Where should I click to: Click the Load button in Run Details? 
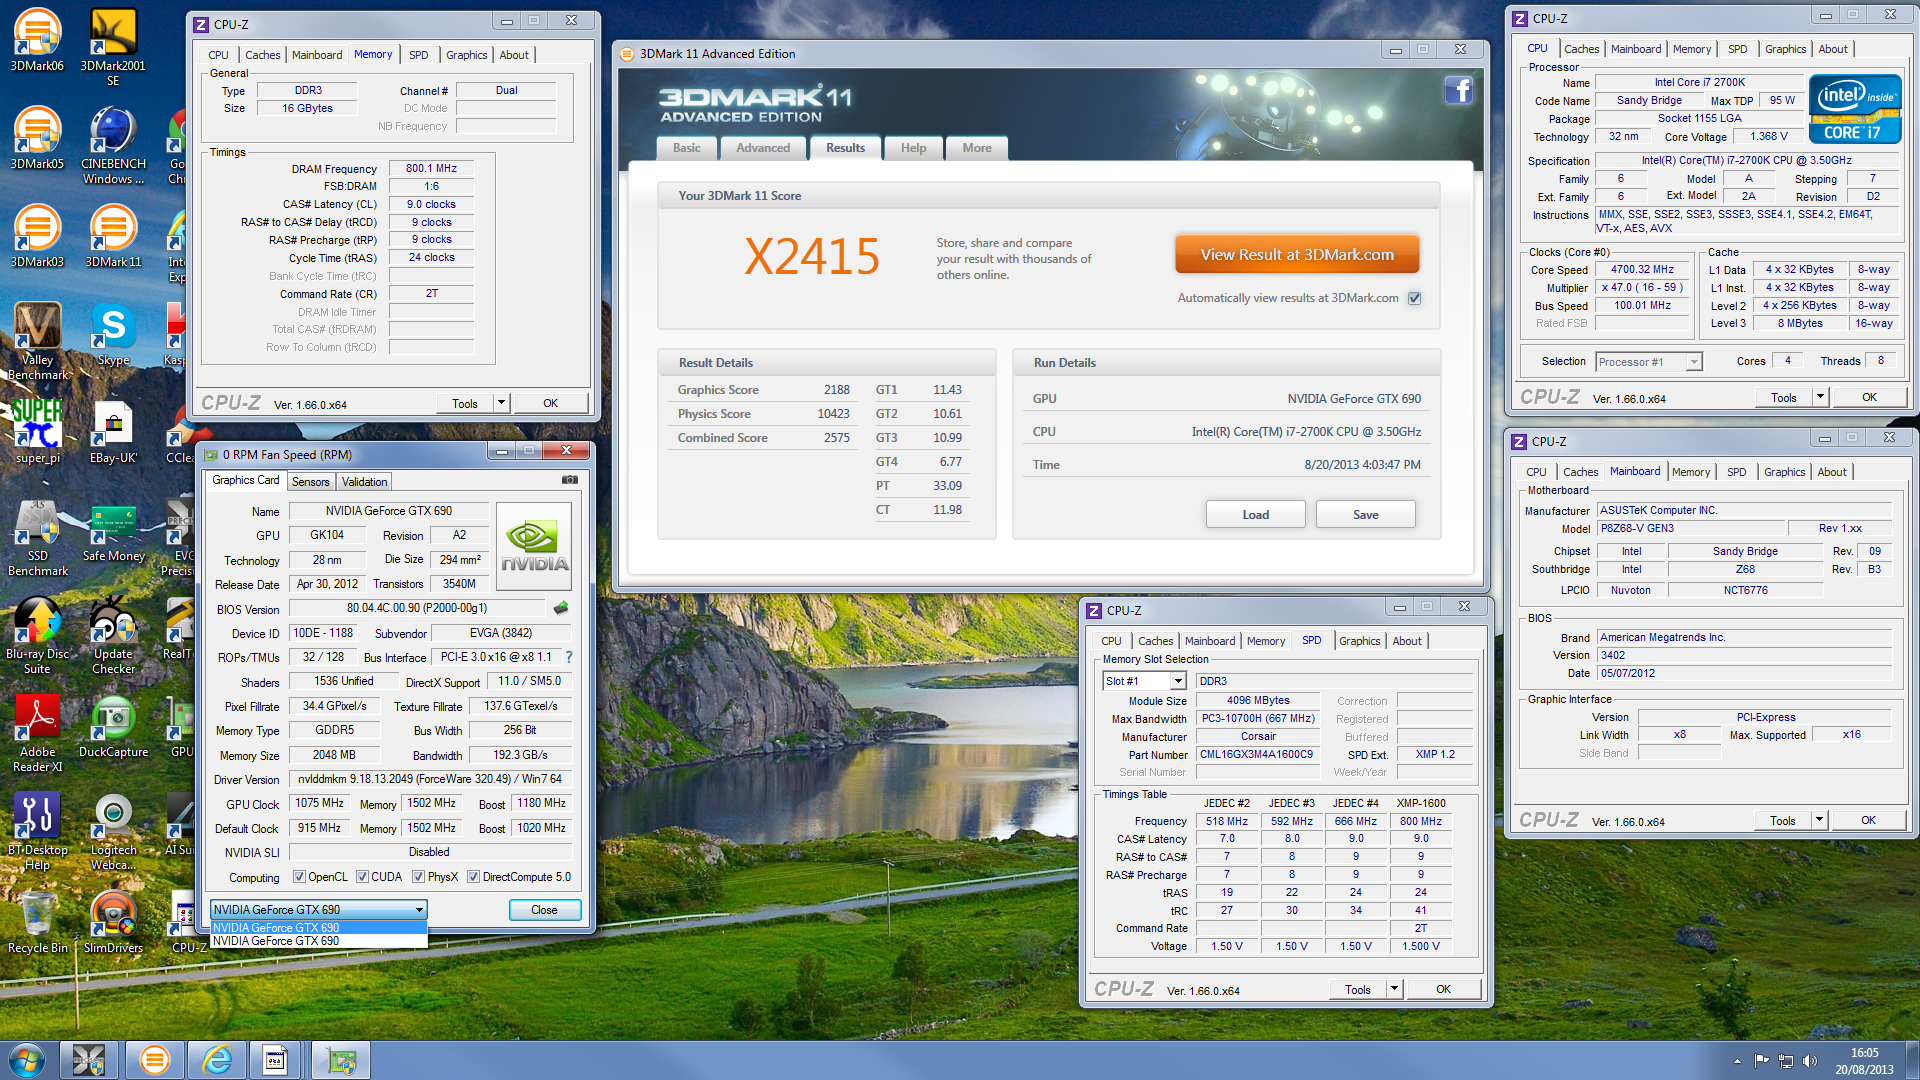1255,515
